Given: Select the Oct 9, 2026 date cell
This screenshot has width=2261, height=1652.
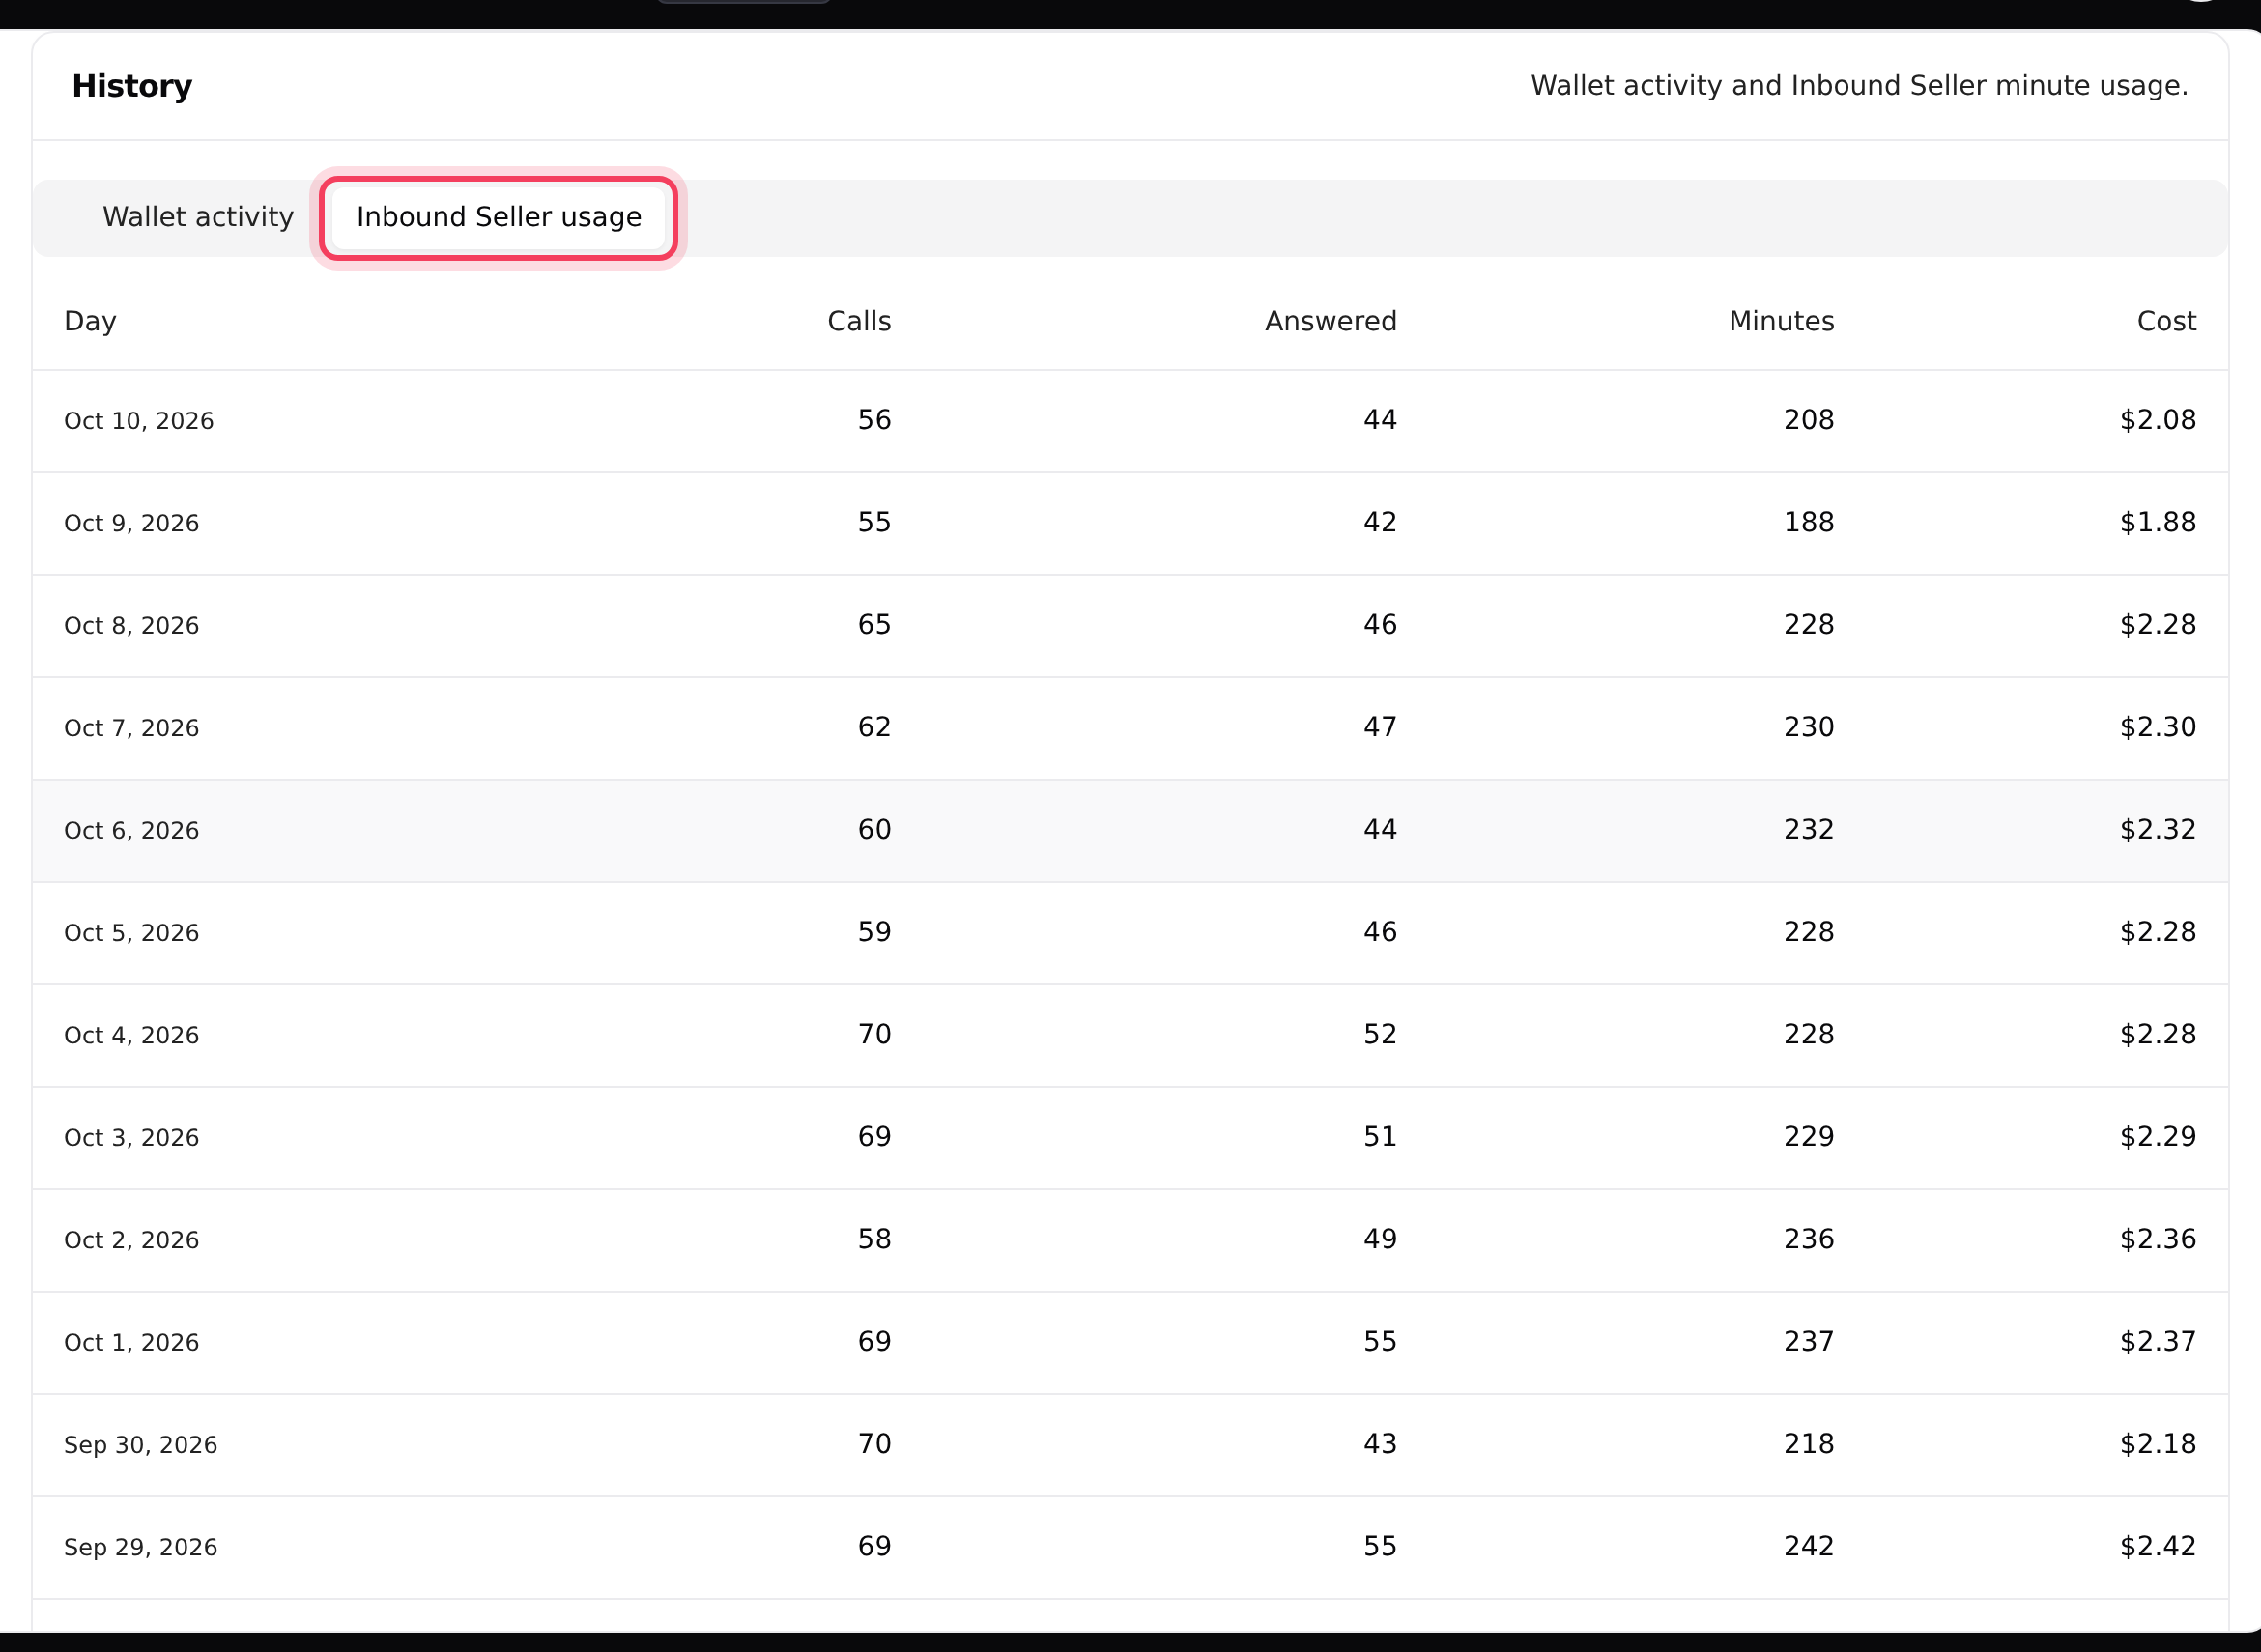Looking at the screenshot, I should point(132,523).
